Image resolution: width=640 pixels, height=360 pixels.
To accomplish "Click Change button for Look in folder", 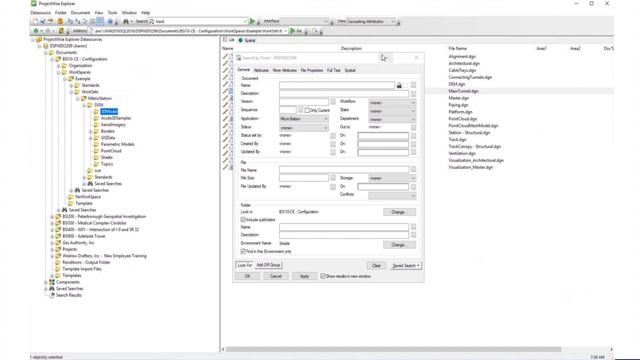I will [x=399, y=212].
